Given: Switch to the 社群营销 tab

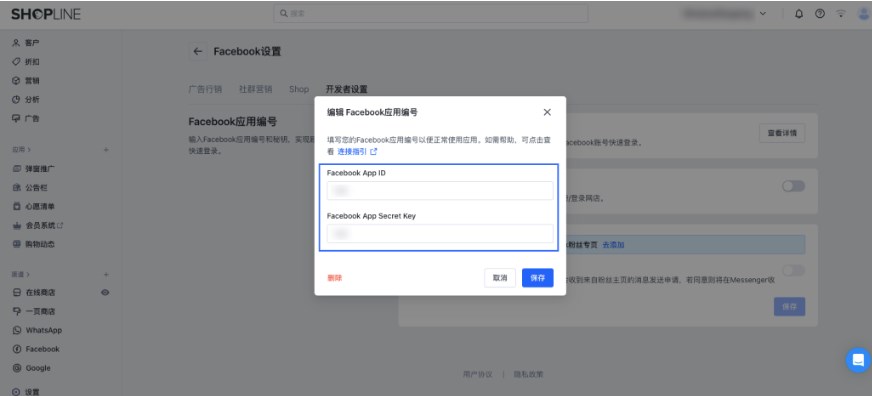Looking at the screenshot, I should 256,89.
